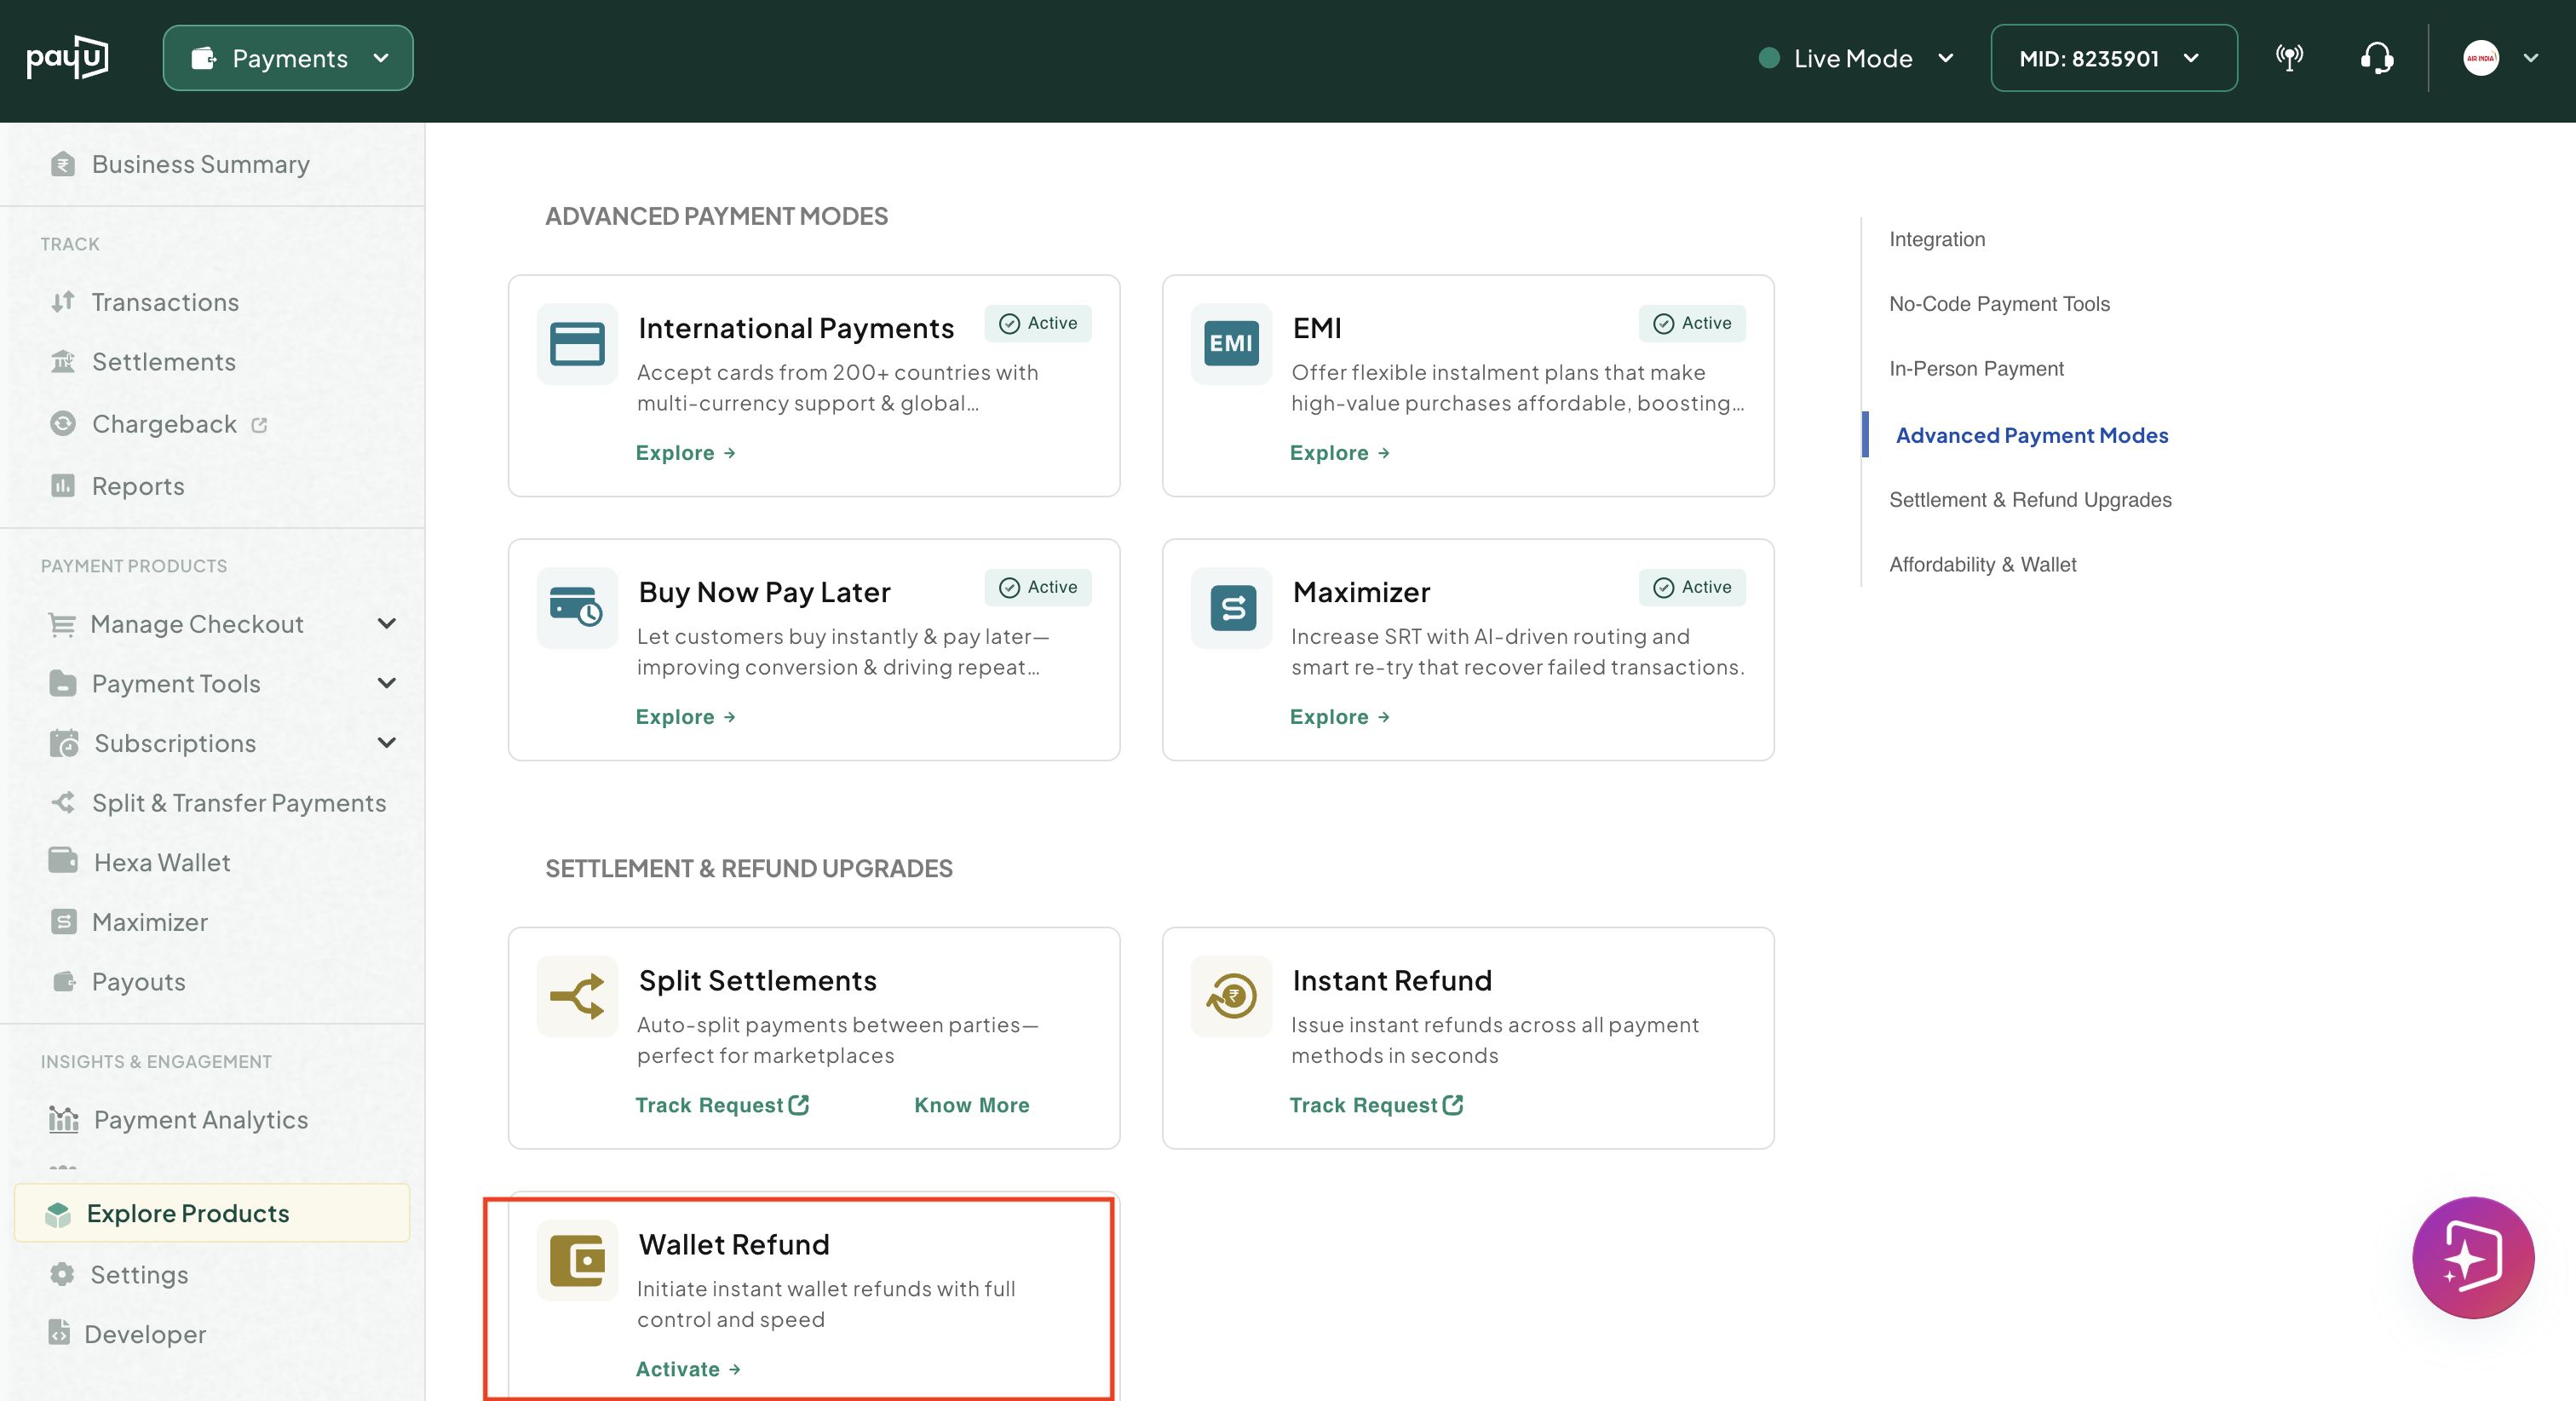
Task: Click the Hexa Wallet icon in sidebar
Action: point(63,861)
